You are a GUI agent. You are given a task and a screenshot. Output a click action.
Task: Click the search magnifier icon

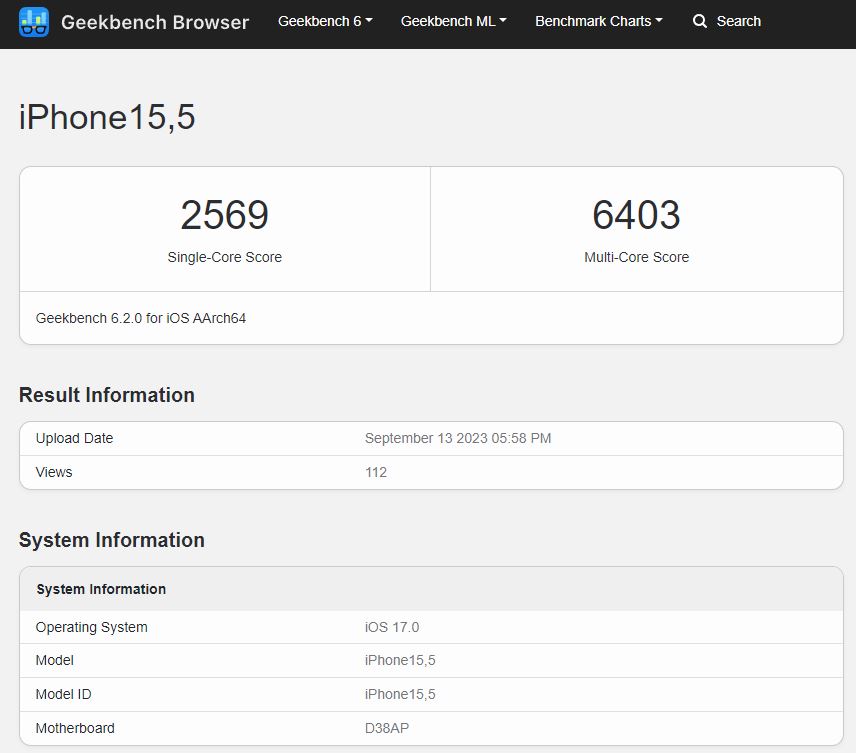[699, 21]
